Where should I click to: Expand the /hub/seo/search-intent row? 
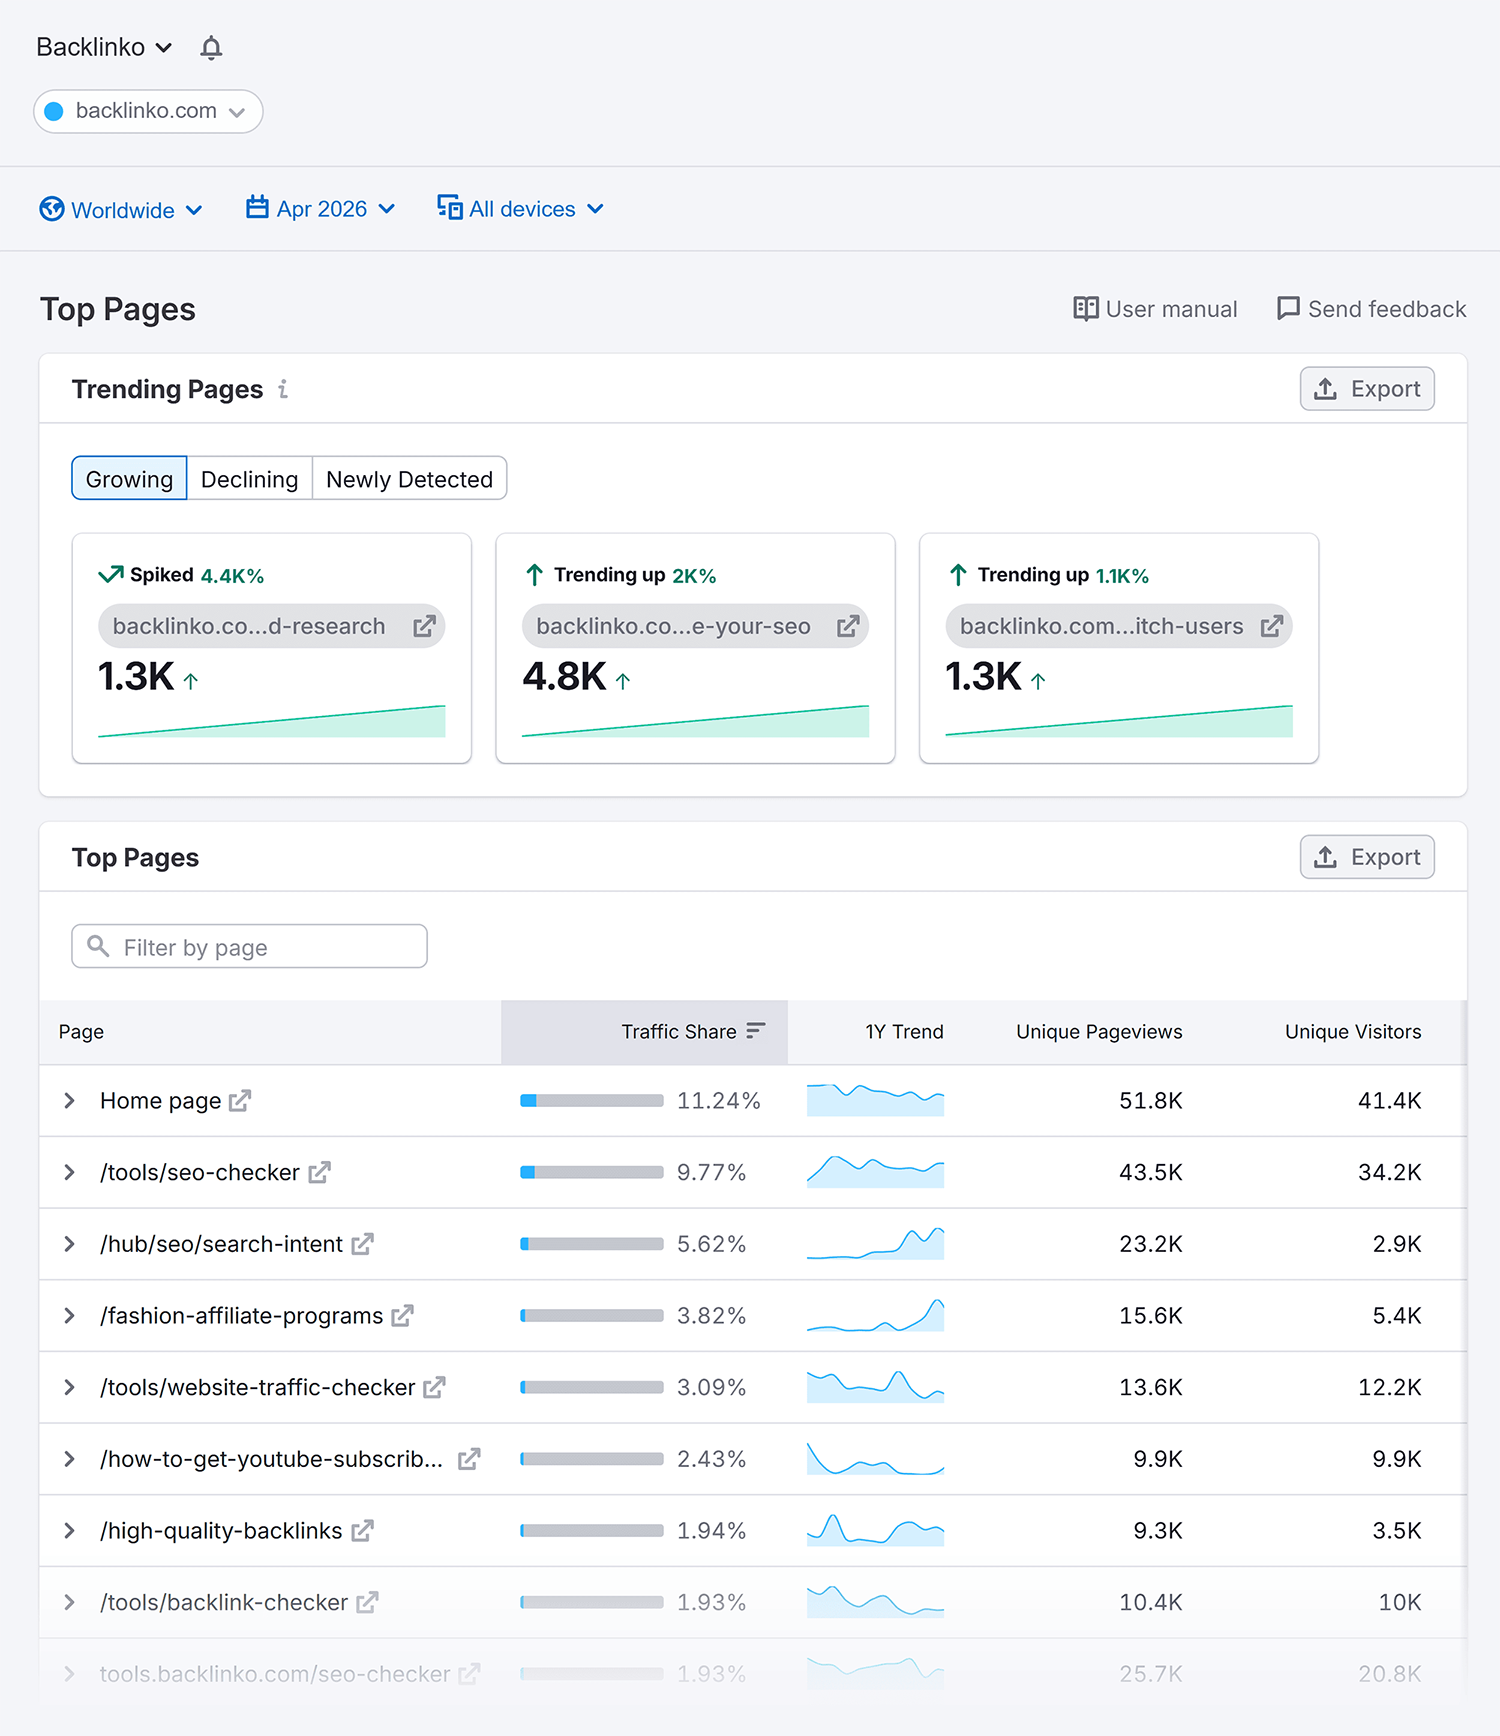pyautogui.click(x=69, y=1244)
